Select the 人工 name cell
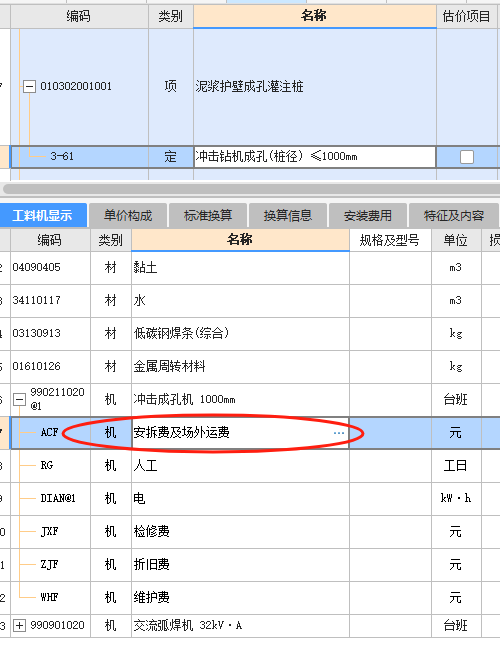This screenshot has width=500, height=645. coord(240,466)
